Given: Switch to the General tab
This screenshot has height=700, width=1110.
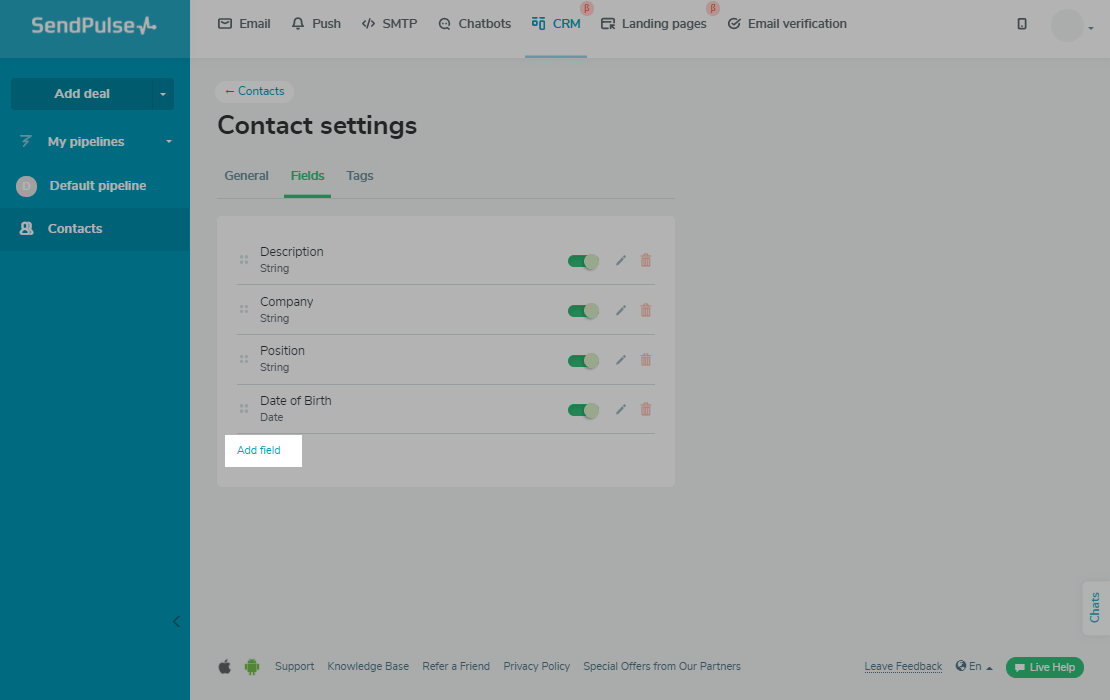Looking at the screenshot, I should (246, 176).
